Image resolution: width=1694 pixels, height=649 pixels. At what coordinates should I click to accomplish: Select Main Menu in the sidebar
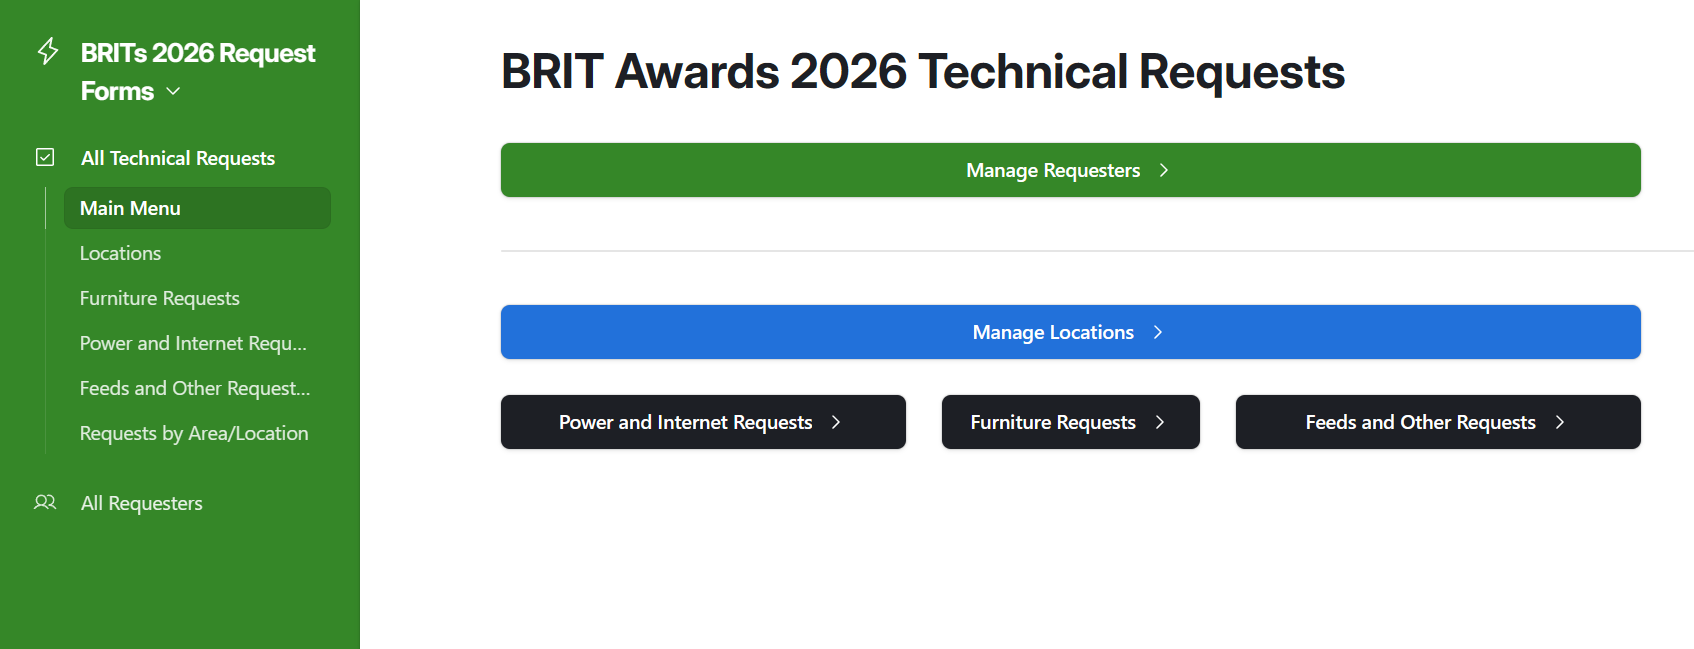pyautogui.click(x=130, y=208)
